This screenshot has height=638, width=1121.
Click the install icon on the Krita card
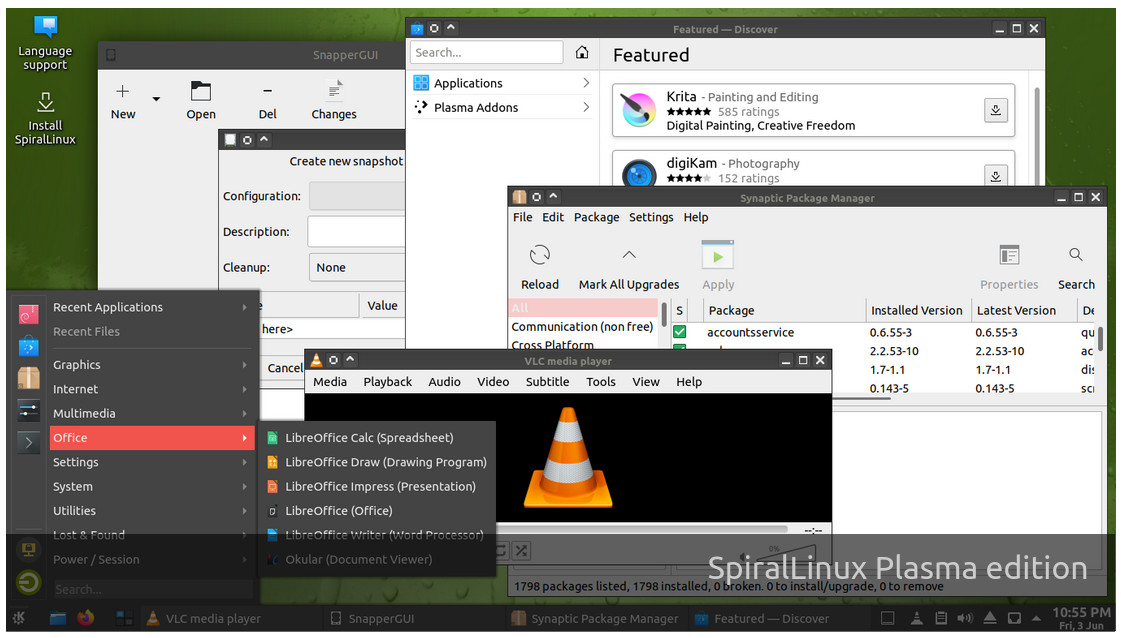click(996, 110)
